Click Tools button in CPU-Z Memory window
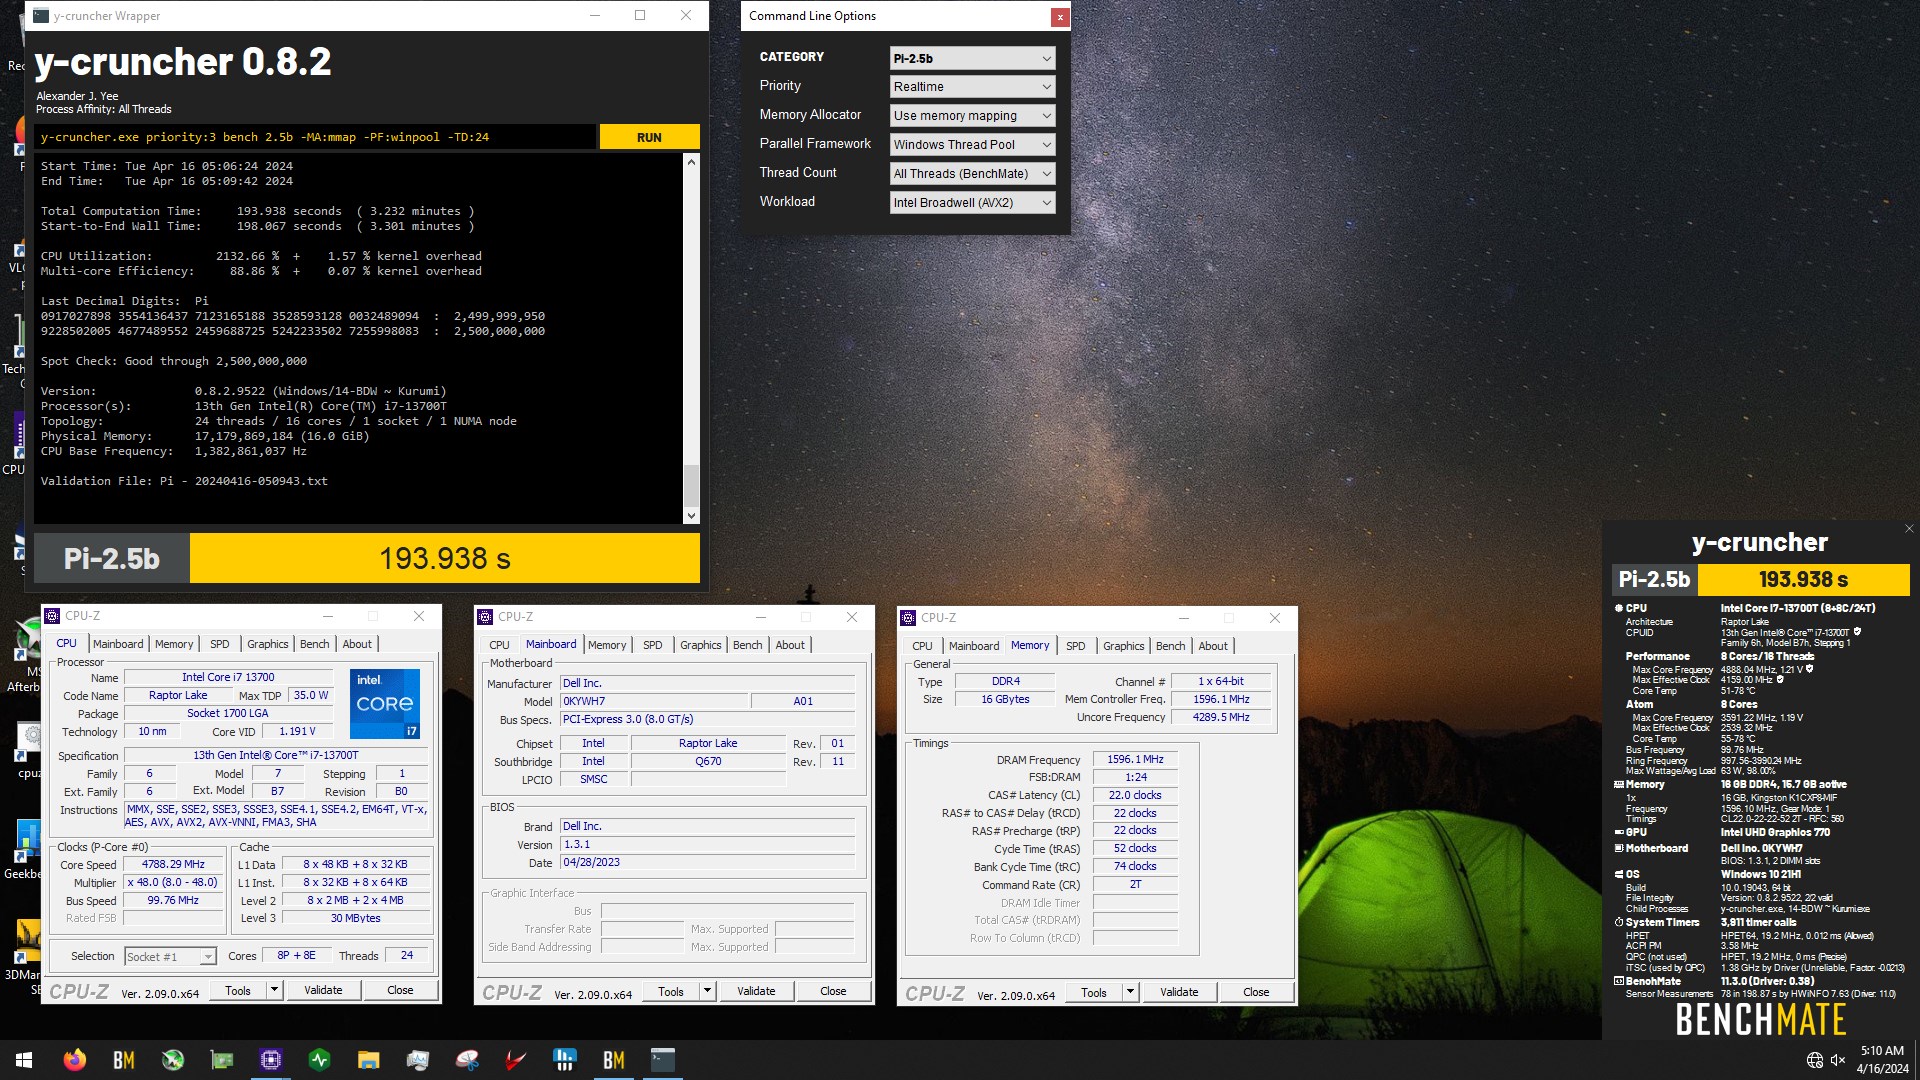1920x1080 pixels. click(1094, 993)
